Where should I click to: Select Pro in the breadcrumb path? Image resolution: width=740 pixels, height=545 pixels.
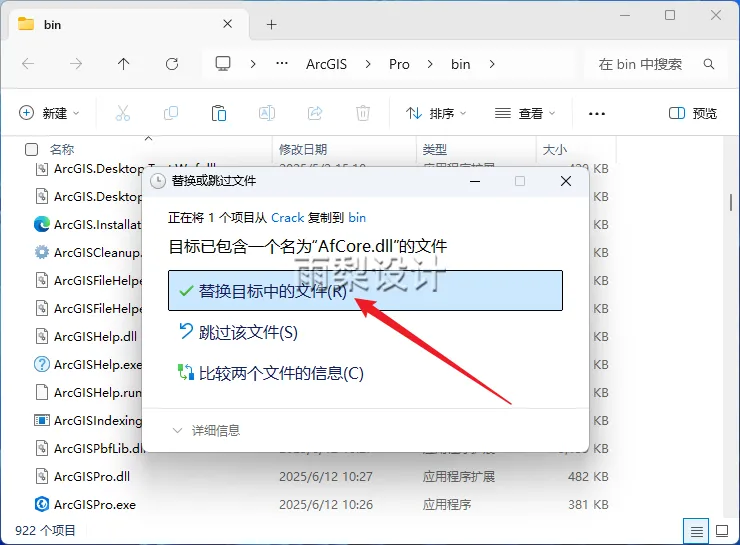point(399,64)
